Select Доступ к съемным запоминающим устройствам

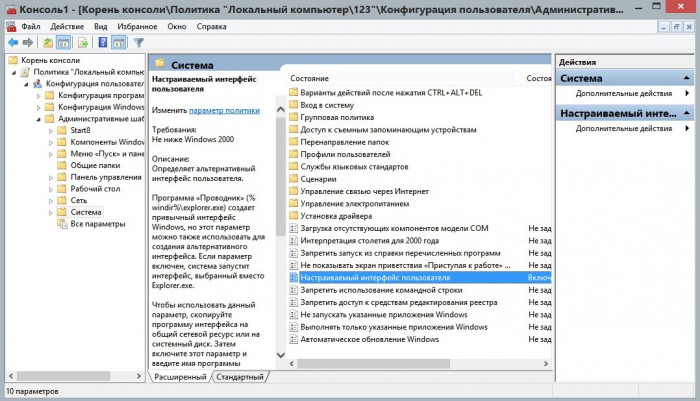point(388,129)
